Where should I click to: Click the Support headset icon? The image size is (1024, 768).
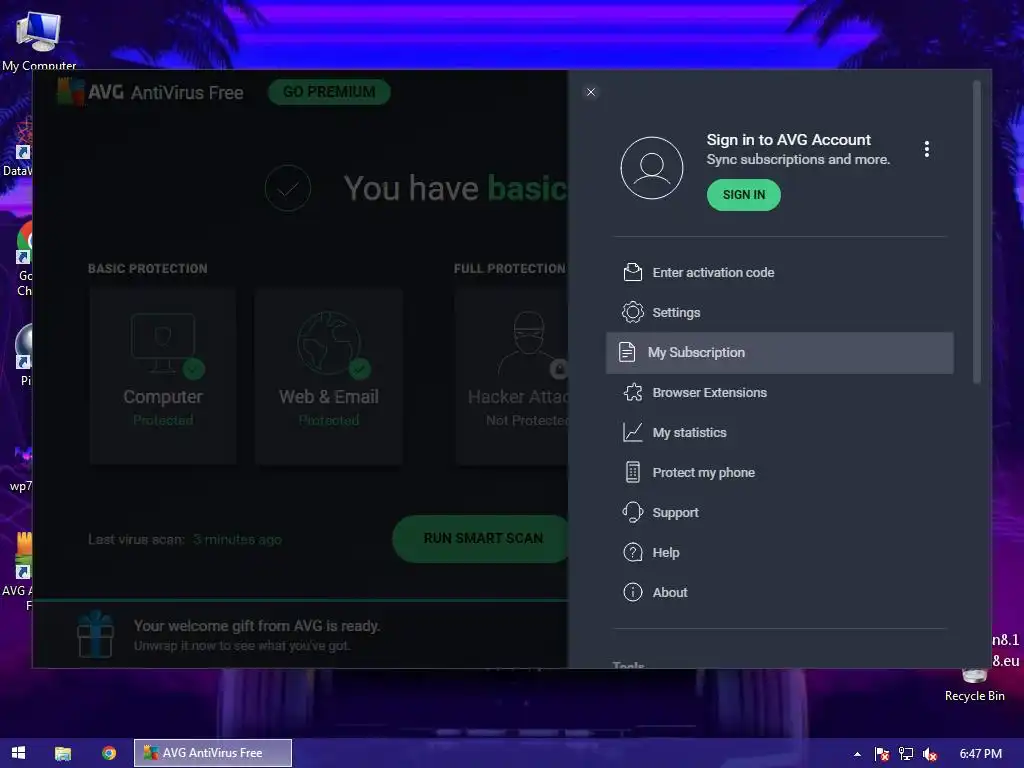click(632, 512)
